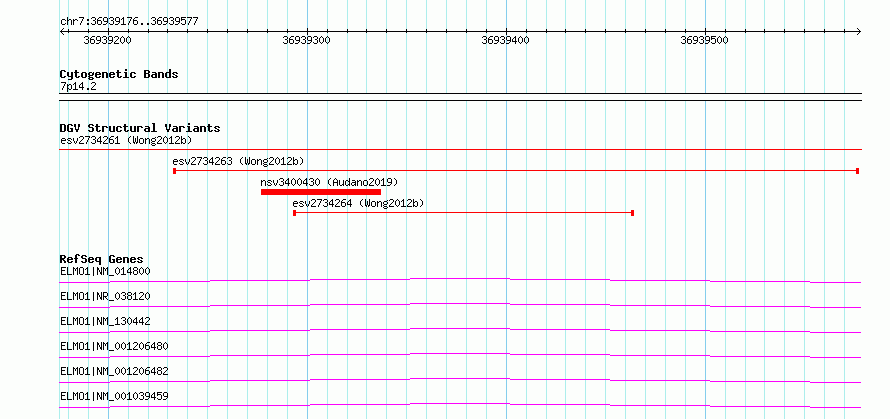Click the left arrow end of ruler
This screenshot has width=890, height=419.
[x=62, y=32]
